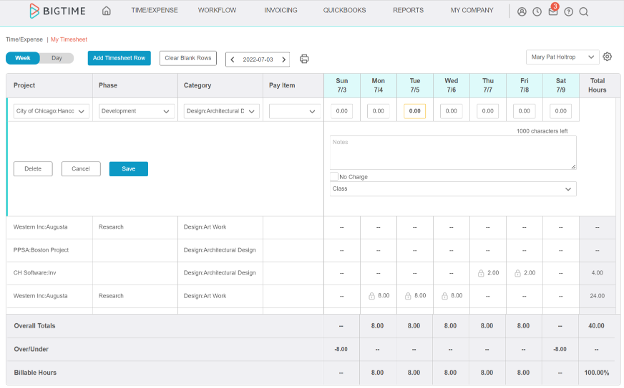Click the Mon 7/4 hours field

click(378, 111)
